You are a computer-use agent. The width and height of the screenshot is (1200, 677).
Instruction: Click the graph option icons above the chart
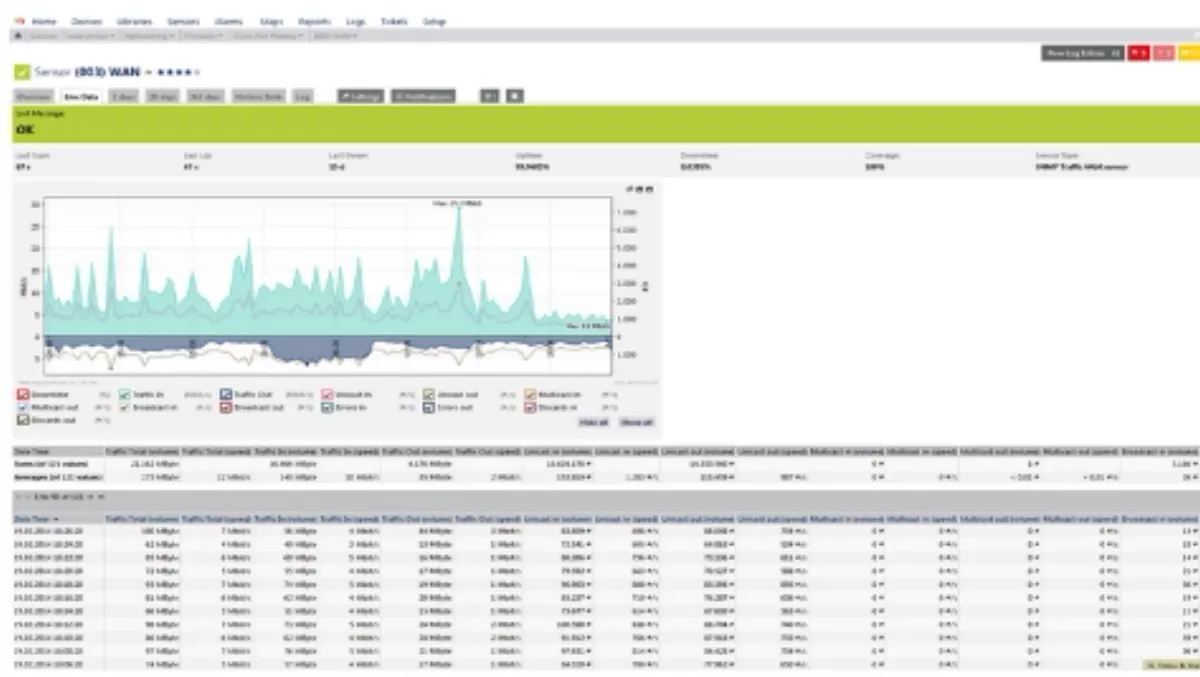pos(640,188)
